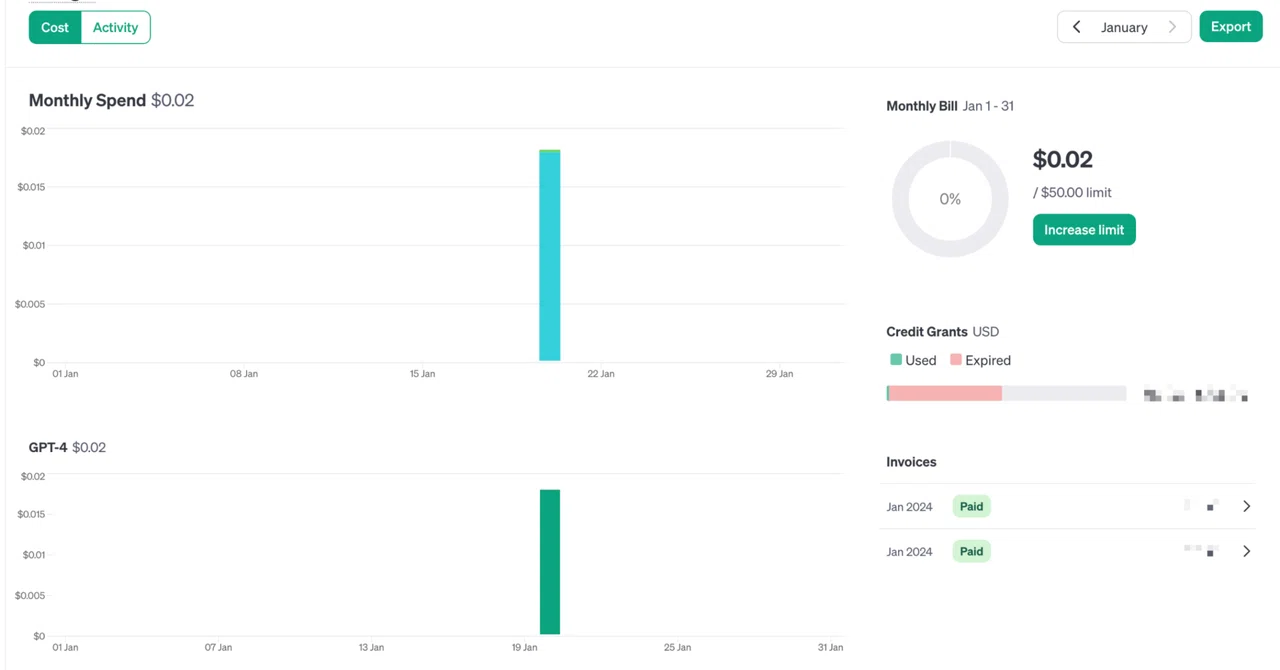Screen dimensions: 1280x670
Task: Open first Jan 2024 invoice chevron
Action: [x=1246, y=507]
